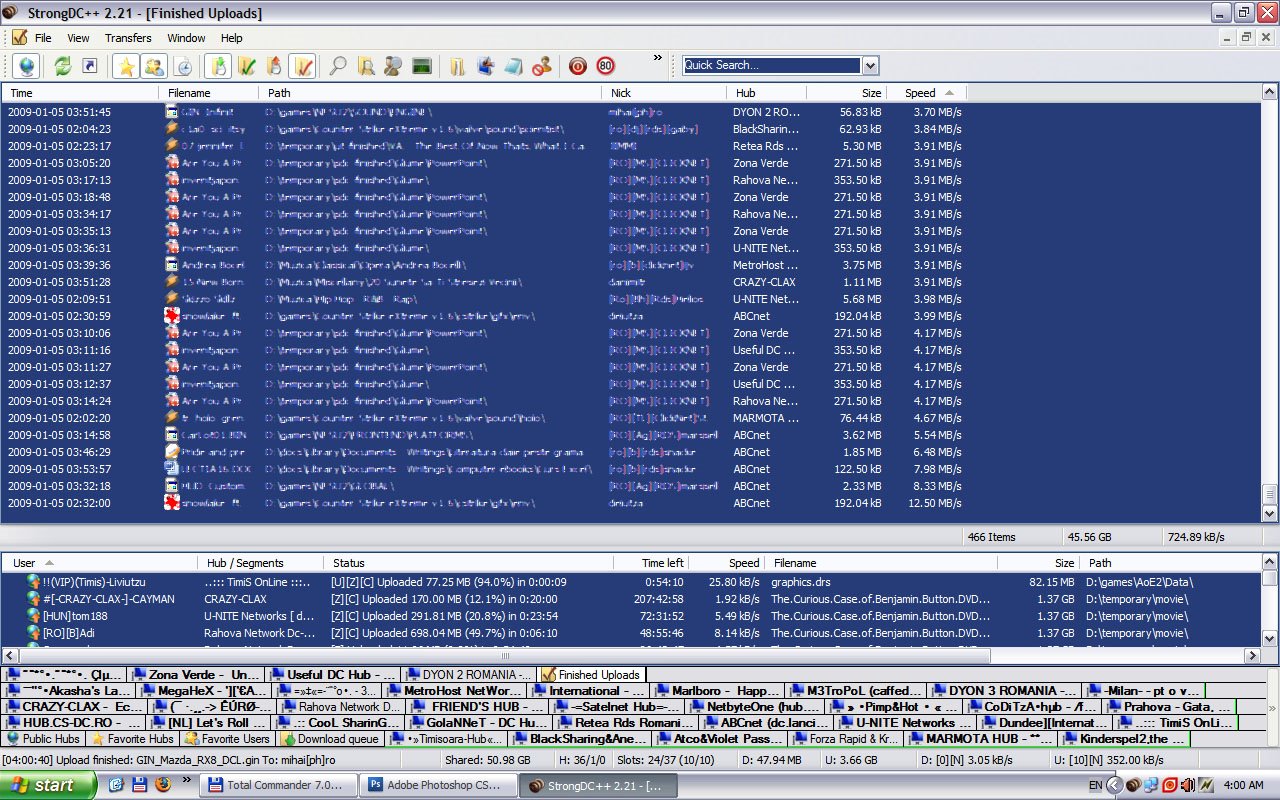Open the Transfers menu
The height and width of the screenshot is (800, 1280).
[x=128, y=38]
